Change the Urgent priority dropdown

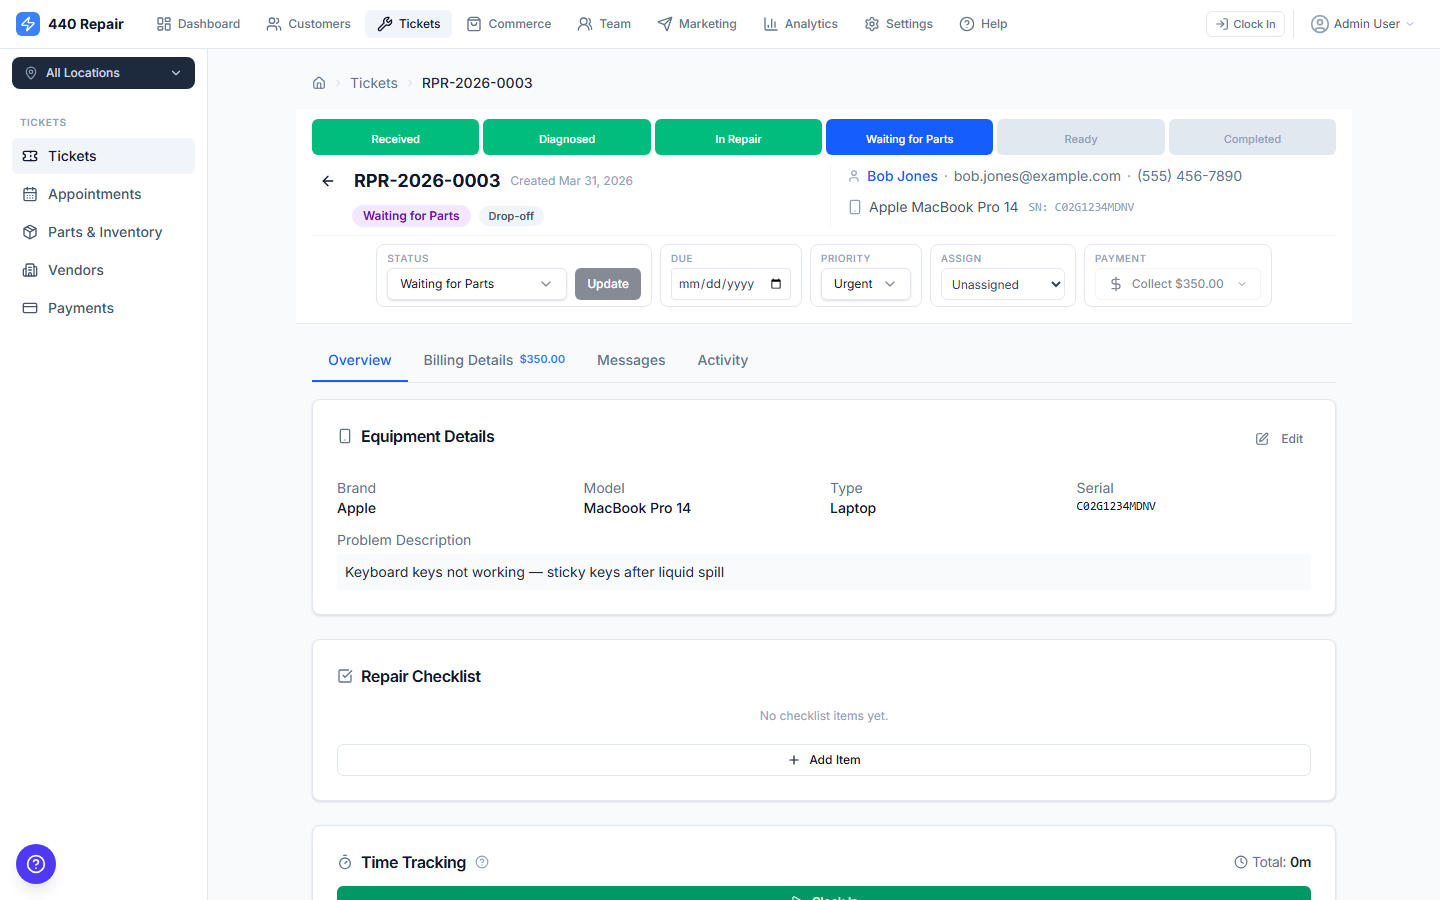point(865,283)
